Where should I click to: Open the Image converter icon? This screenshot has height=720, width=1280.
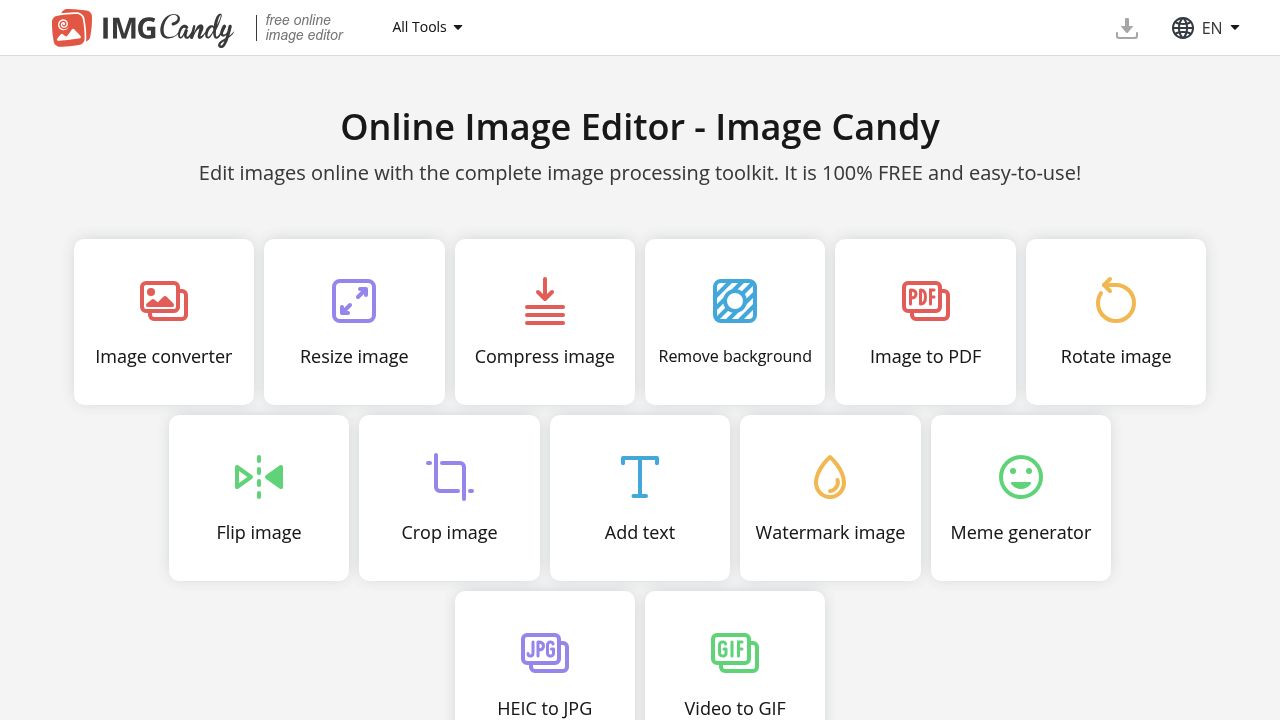pyautogui.click(x=164, y=301)
